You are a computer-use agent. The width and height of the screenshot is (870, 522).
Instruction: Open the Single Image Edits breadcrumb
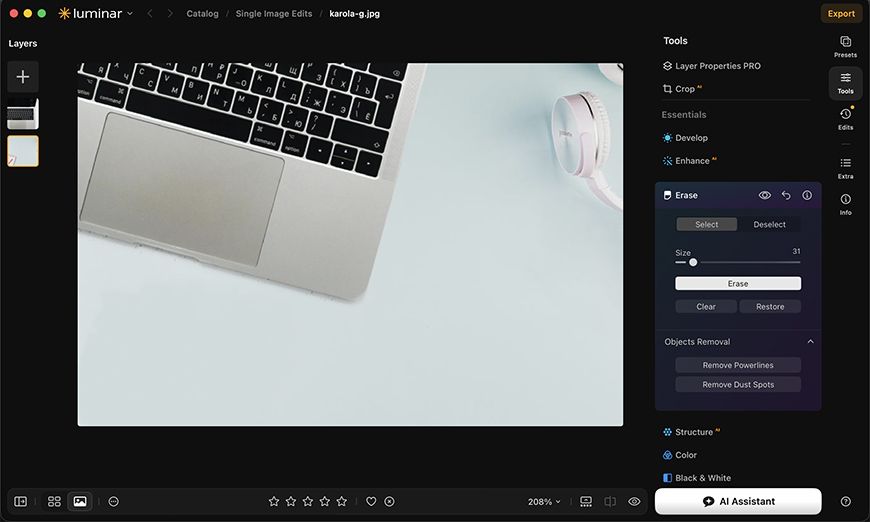coord(274,13)
